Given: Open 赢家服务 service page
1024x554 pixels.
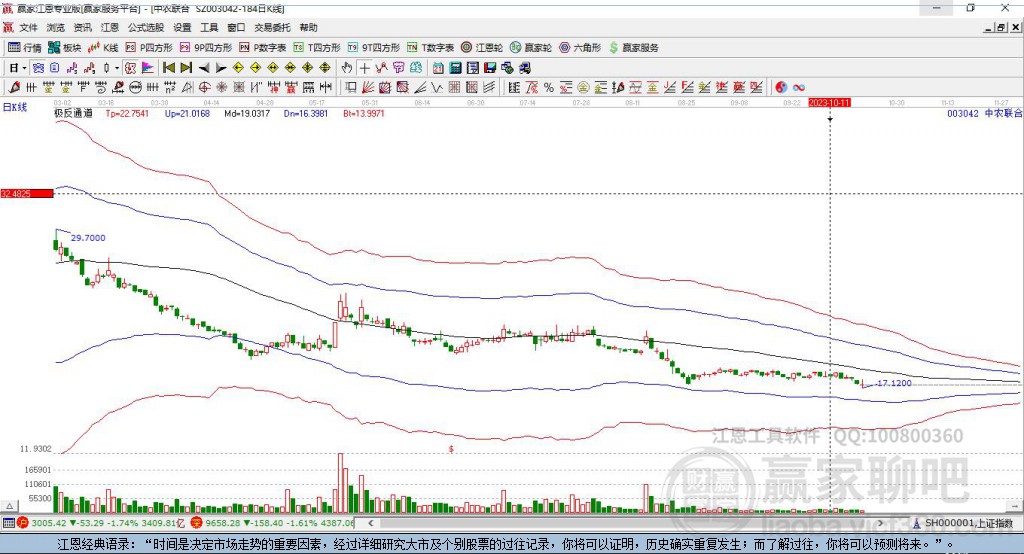Looking at the screenshot, I should click(x=633, y=48).
